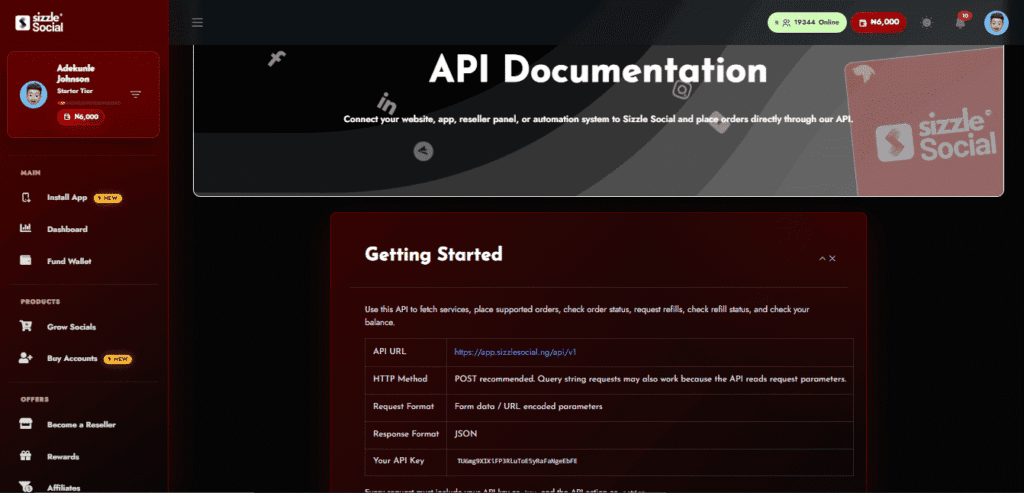Click the Request Format table label

point(404,406)
